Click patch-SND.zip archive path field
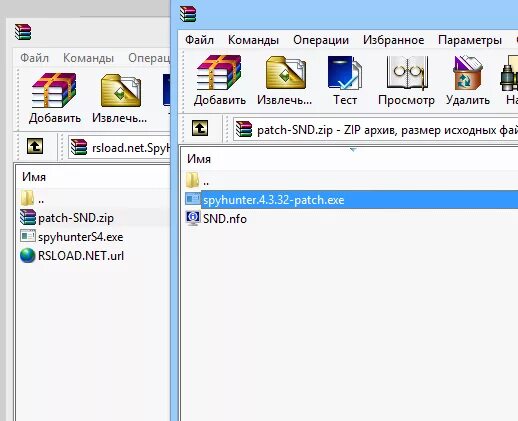 point(376,129)
